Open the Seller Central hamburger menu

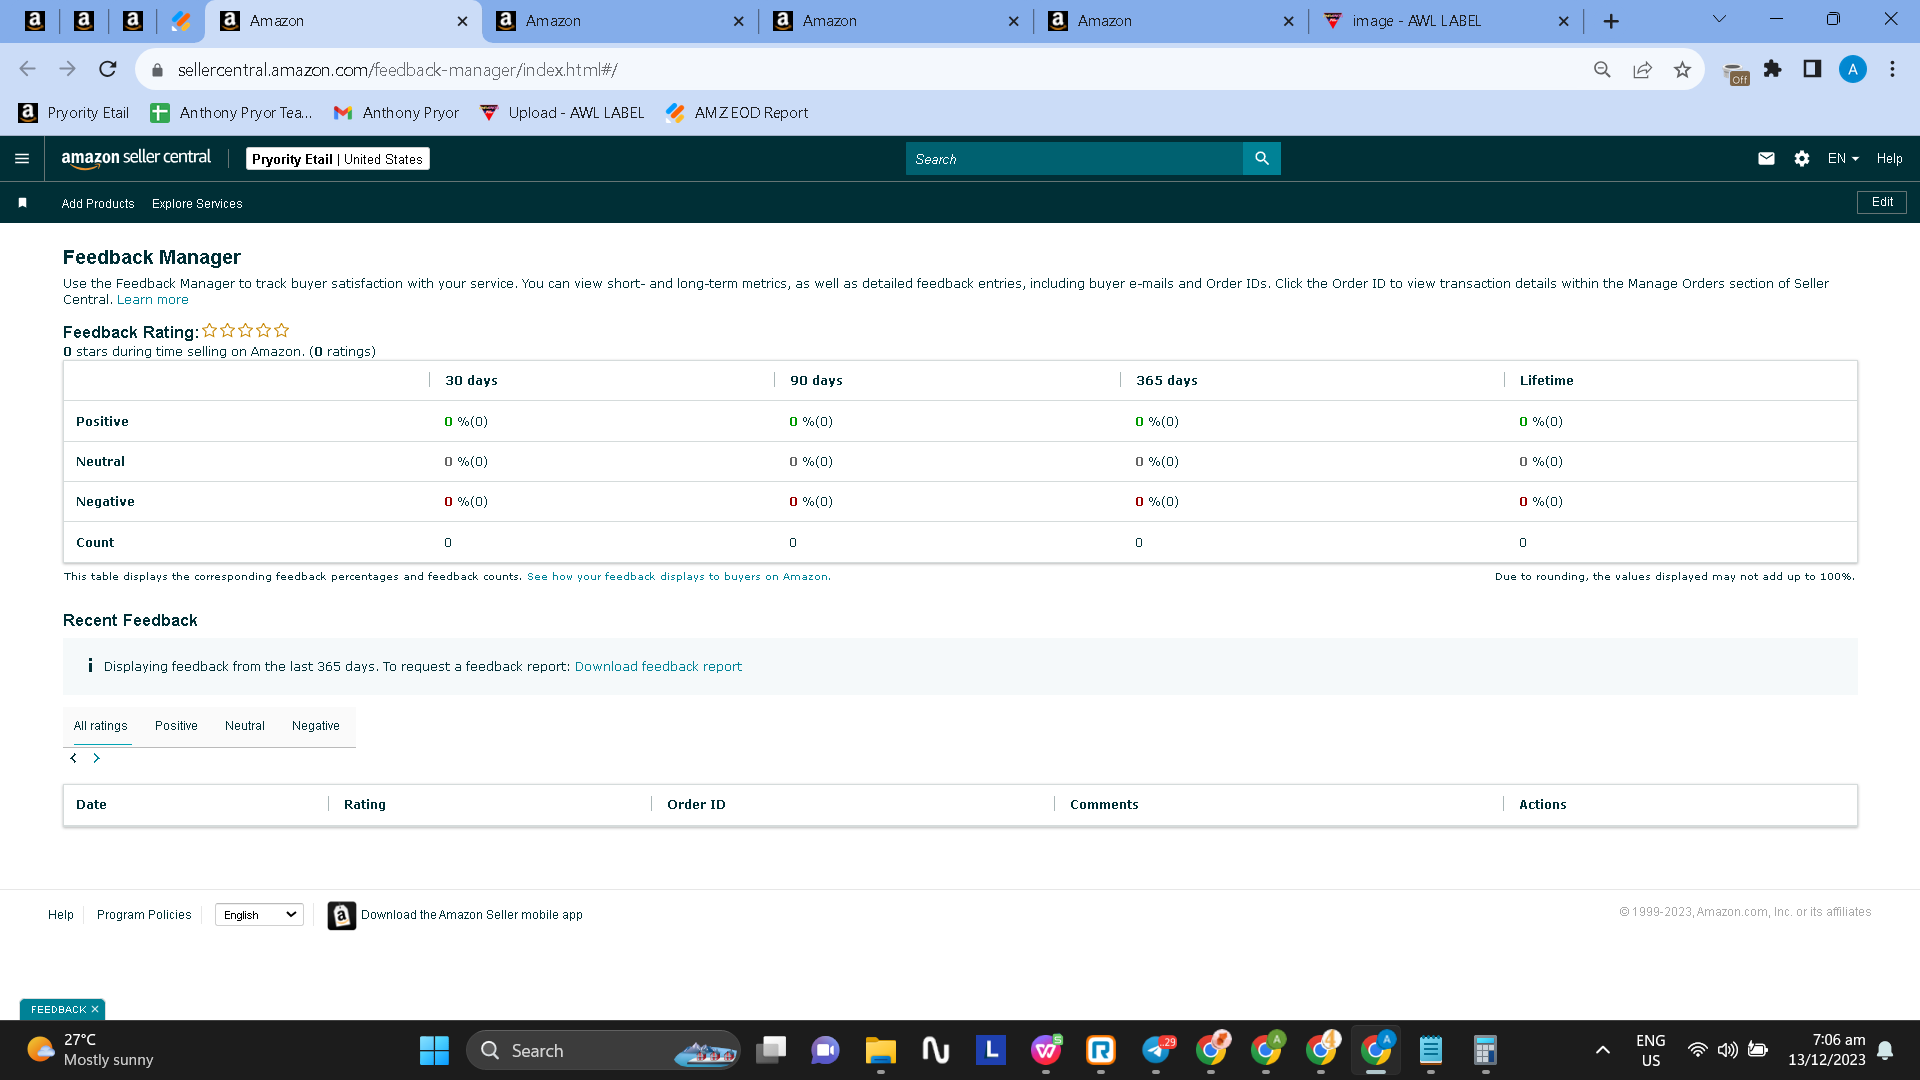(x=22, y=159)
